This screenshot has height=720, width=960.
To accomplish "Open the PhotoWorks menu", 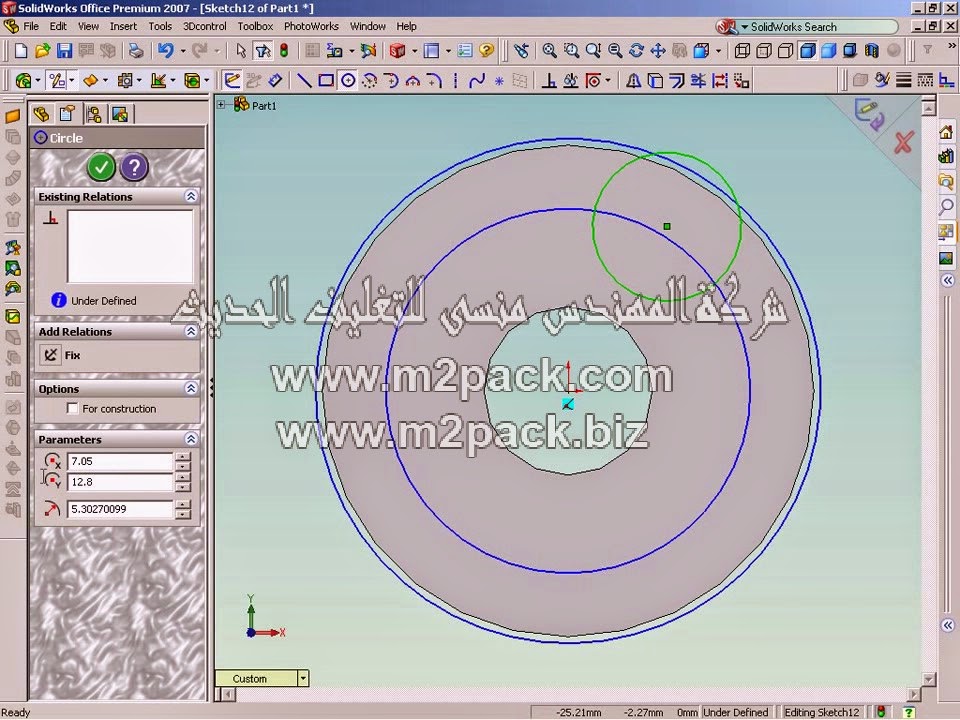I will click(311, 26).
